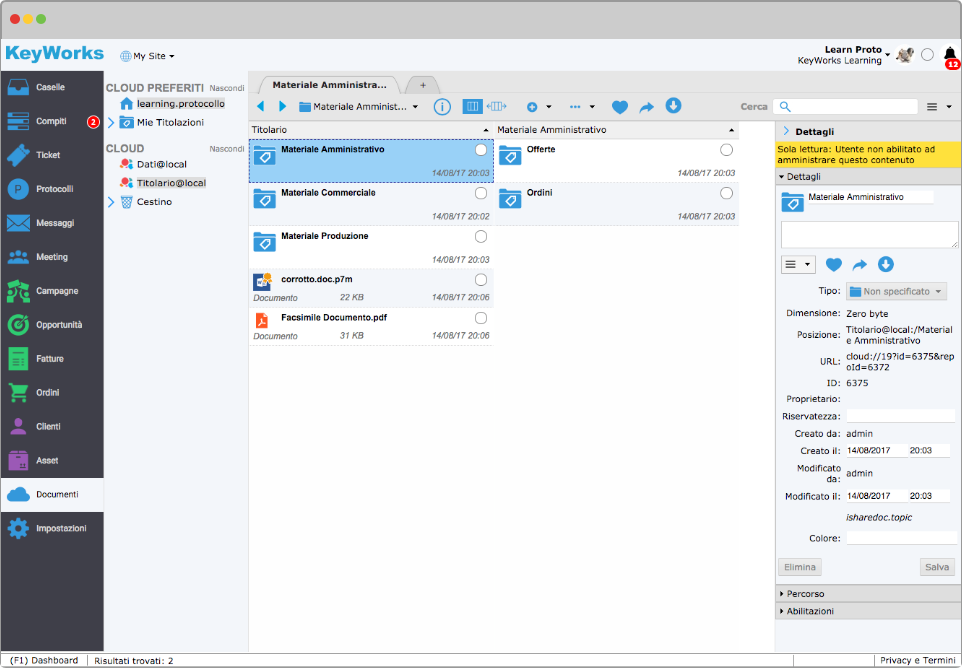The width and height of the screenshot is (962, 668).
Task: Switch to the Materiale Amministra... tab
Action: pyautogui.click(x=329, y=85)
